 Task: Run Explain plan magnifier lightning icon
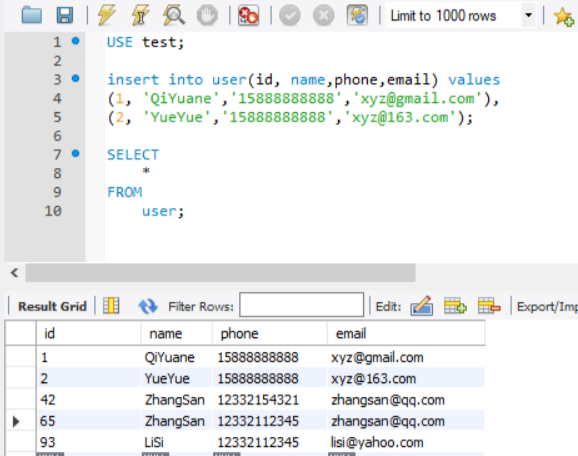pyautogui.click(x=174, y=15)
